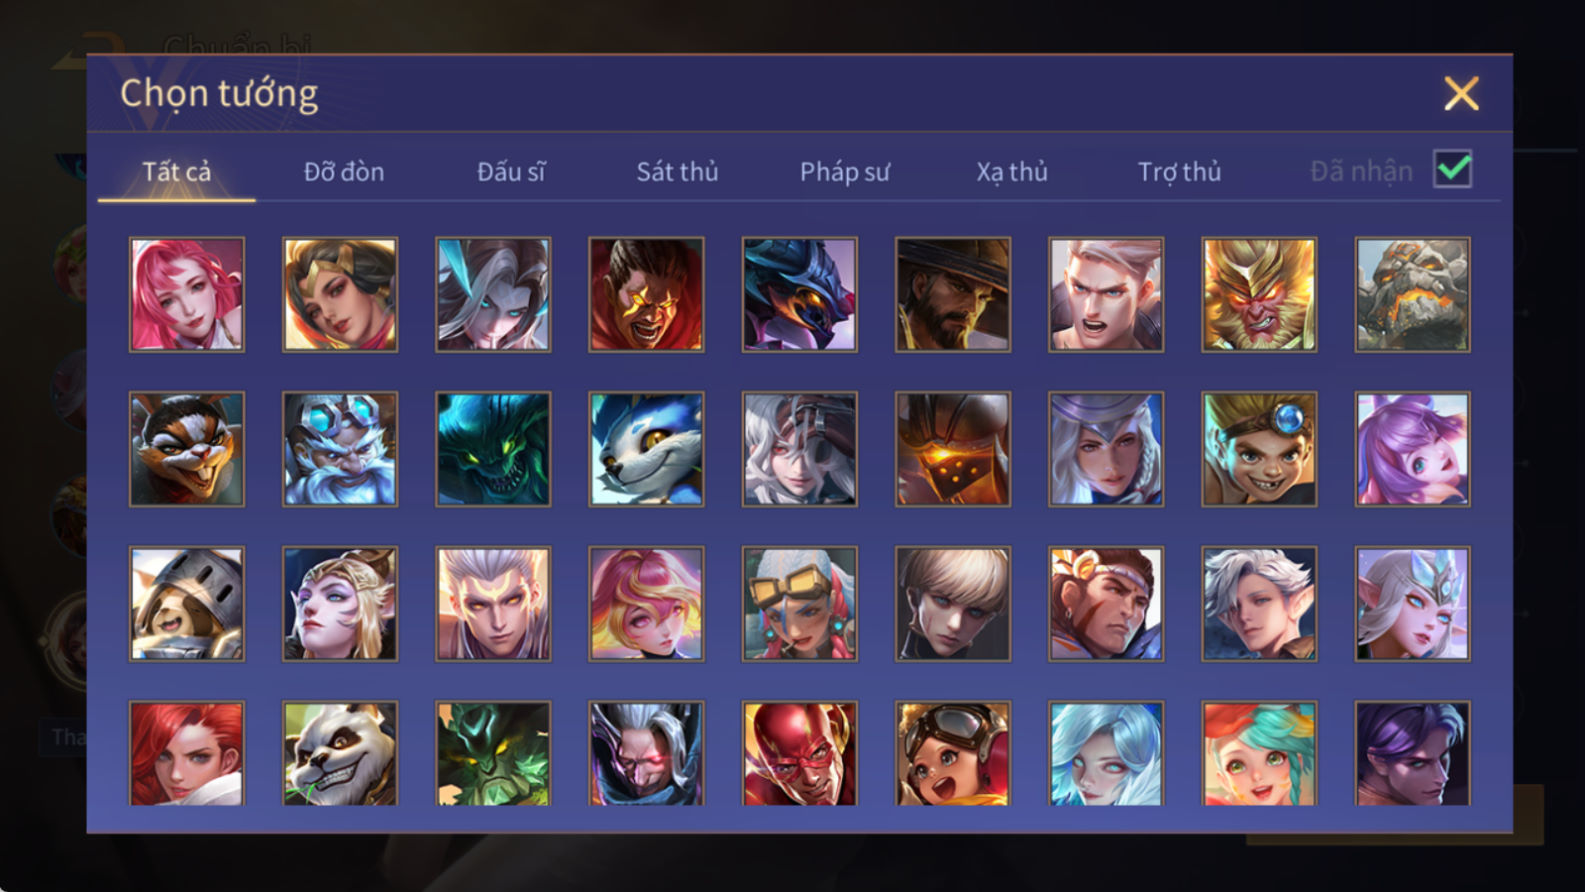1585x892 pixels.
Task: Toggle the Đã nhận checkbox
Action: 1452,169
